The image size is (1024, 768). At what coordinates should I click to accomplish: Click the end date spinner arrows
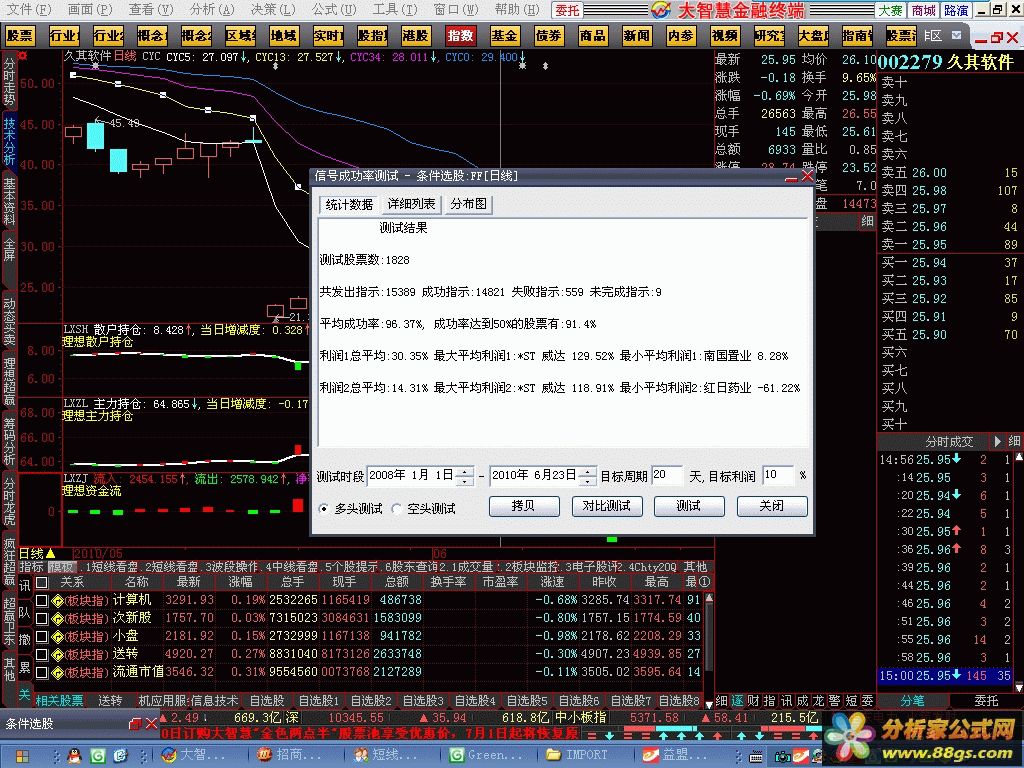(588, 476)
